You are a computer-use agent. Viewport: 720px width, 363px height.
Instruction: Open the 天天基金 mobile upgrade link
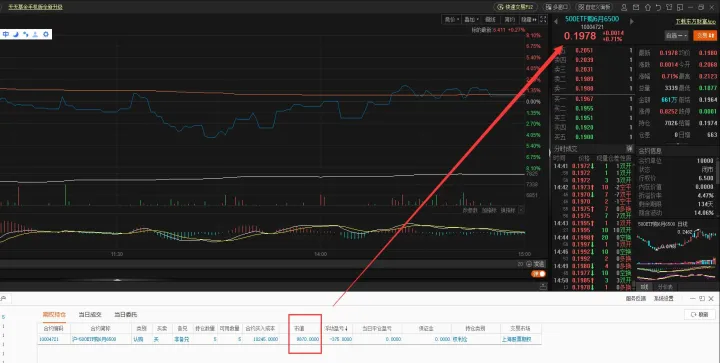click(35, 7)
